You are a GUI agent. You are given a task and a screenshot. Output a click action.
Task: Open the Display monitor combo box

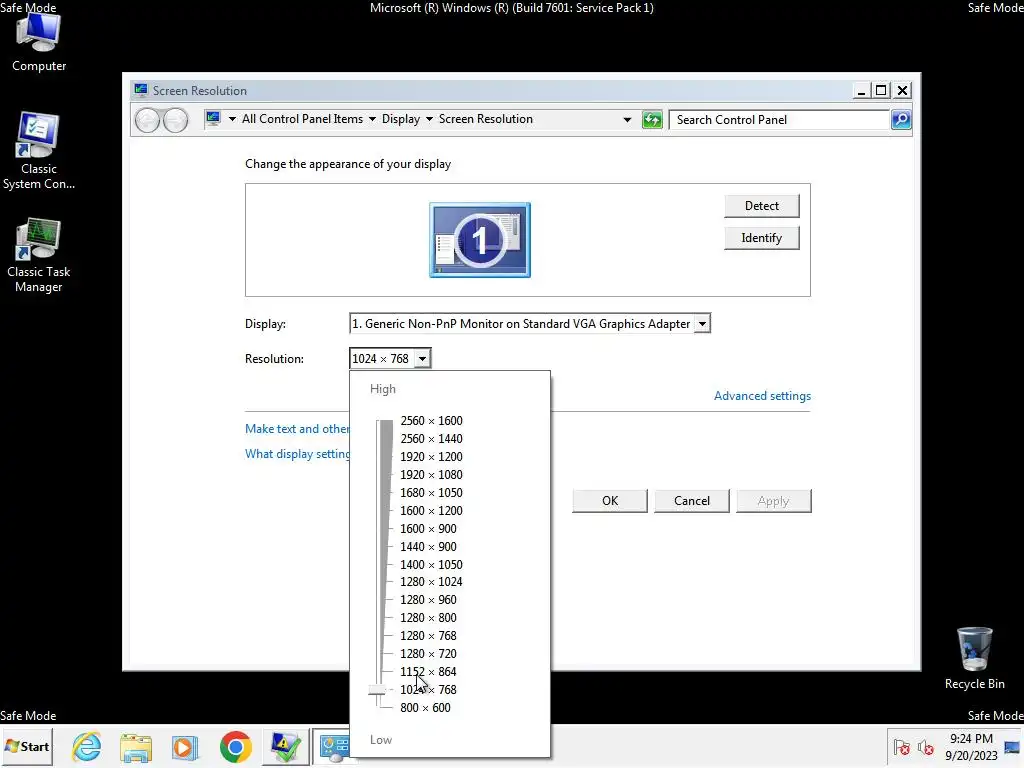(530, 323)
